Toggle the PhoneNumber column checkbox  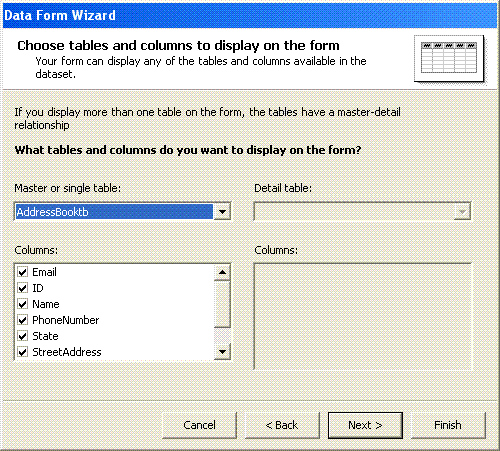click(23, 320)
